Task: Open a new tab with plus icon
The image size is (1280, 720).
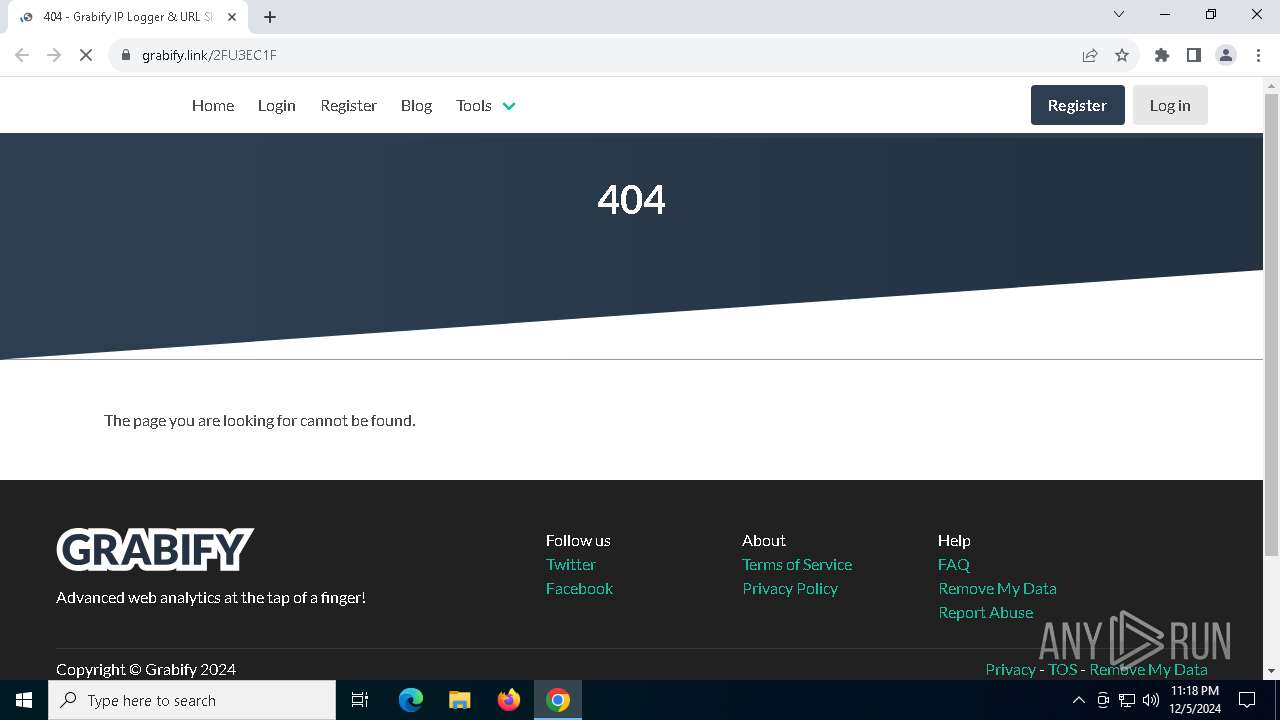Action: click(x=270, y=17)
